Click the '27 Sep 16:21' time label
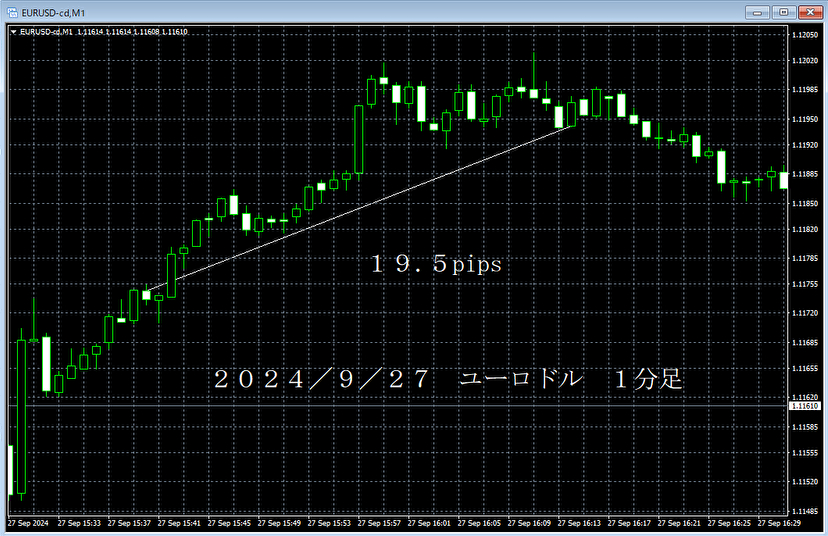The image size is (828, 536). pyautogui.click(x=679, y=523)
